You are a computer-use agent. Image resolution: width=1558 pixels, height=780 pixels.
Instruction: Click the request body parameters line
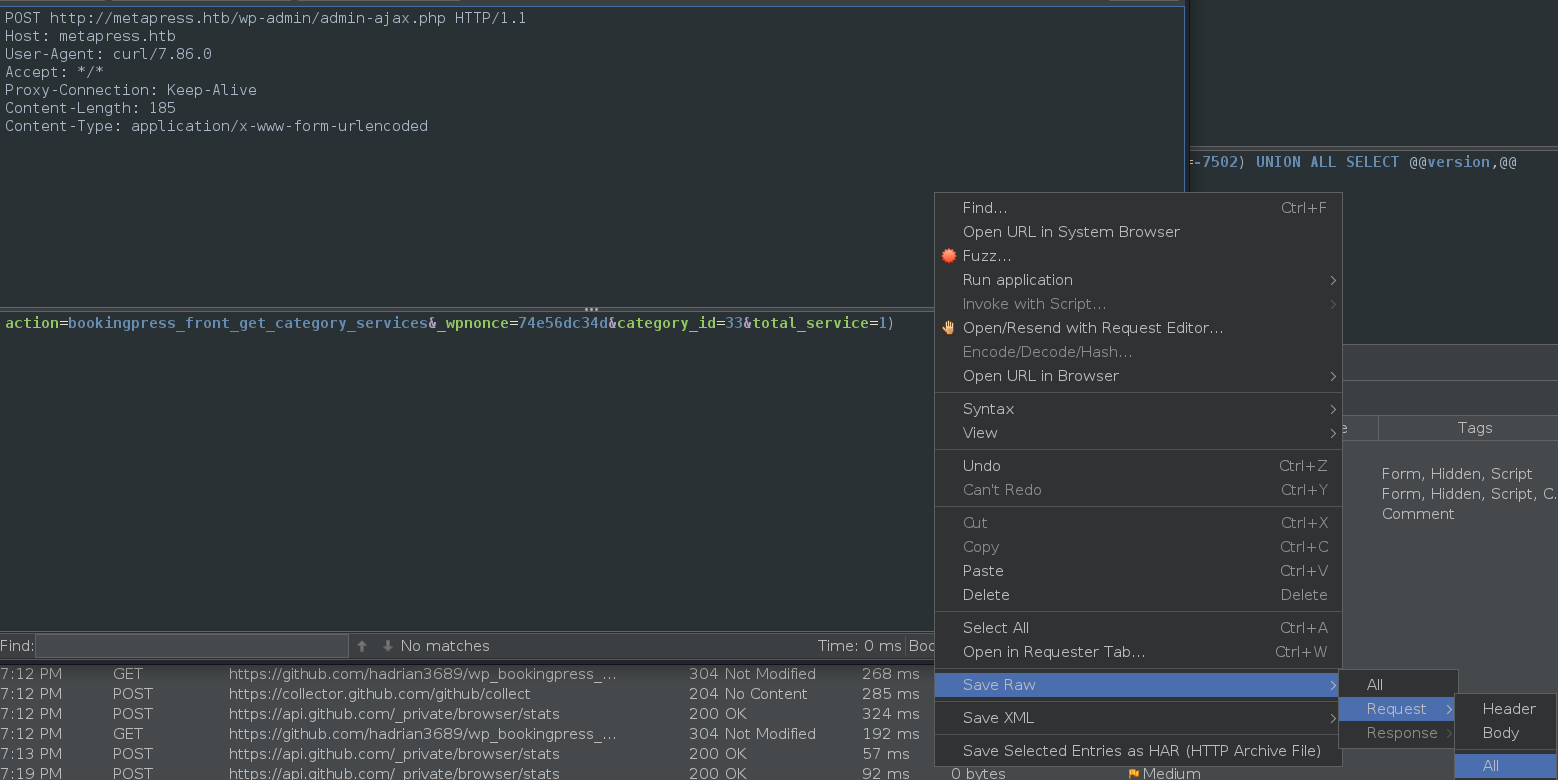449,323
